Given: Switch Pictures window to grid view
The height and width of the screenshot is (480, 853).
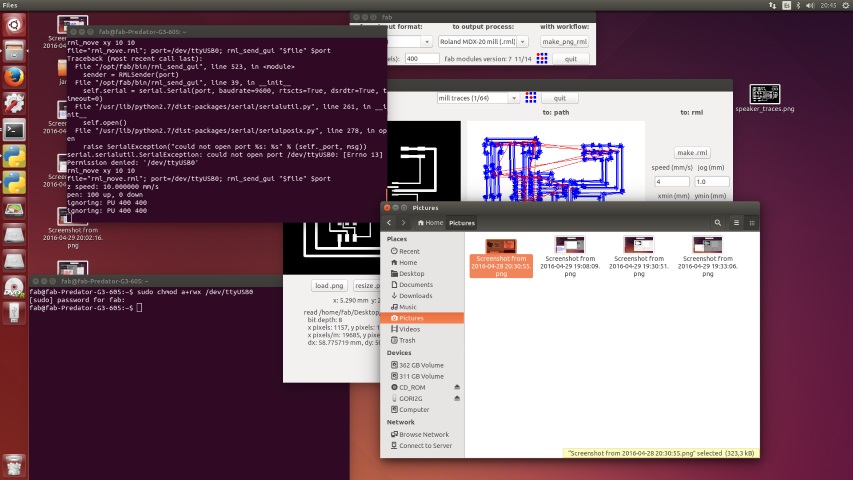Looking at the screenshot, I should 752,223.
